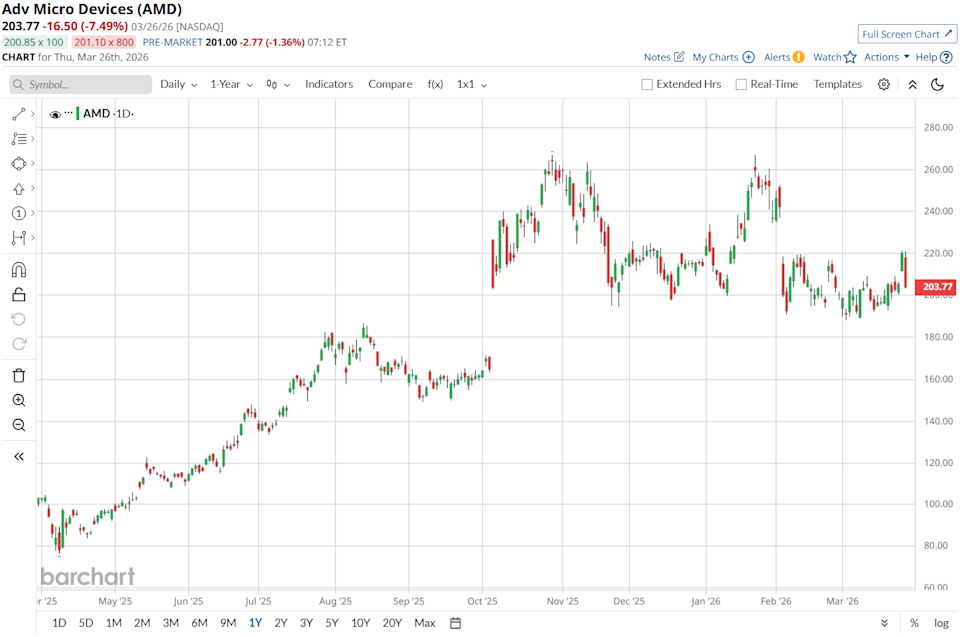Open the Daily frequency dropdown

click(x=178, y=85)
